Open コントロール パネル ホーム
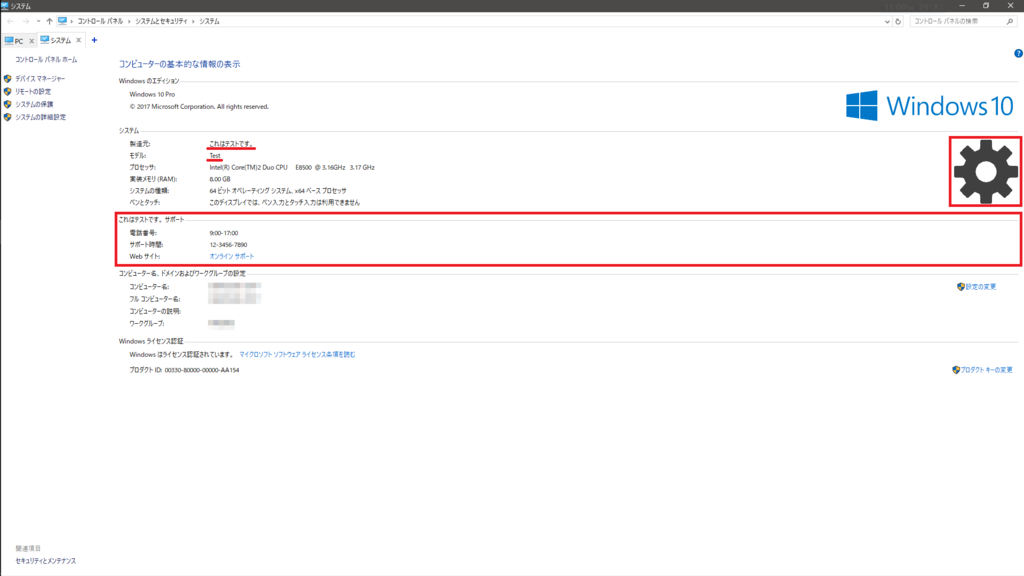 [46, 59]
